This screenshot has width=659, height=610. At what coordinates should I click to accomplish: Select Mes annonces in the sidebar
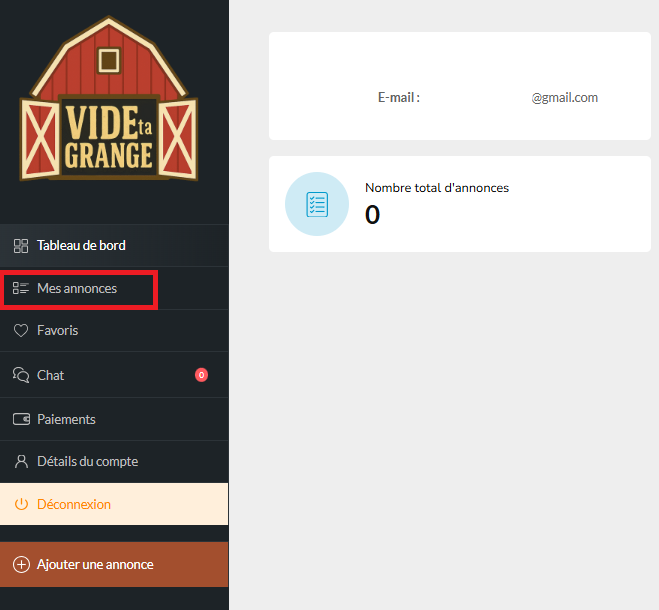(x=77, y=288)
